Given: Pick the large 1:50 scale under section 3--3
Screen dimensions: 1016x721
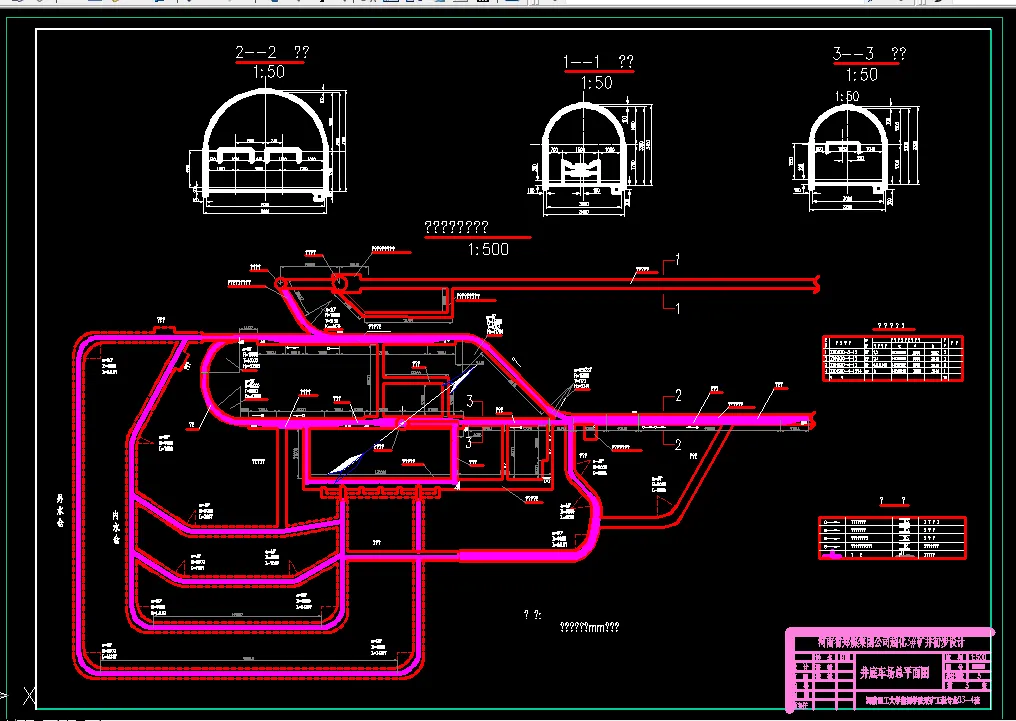Looking at the screenshot, I should point(862,75).
